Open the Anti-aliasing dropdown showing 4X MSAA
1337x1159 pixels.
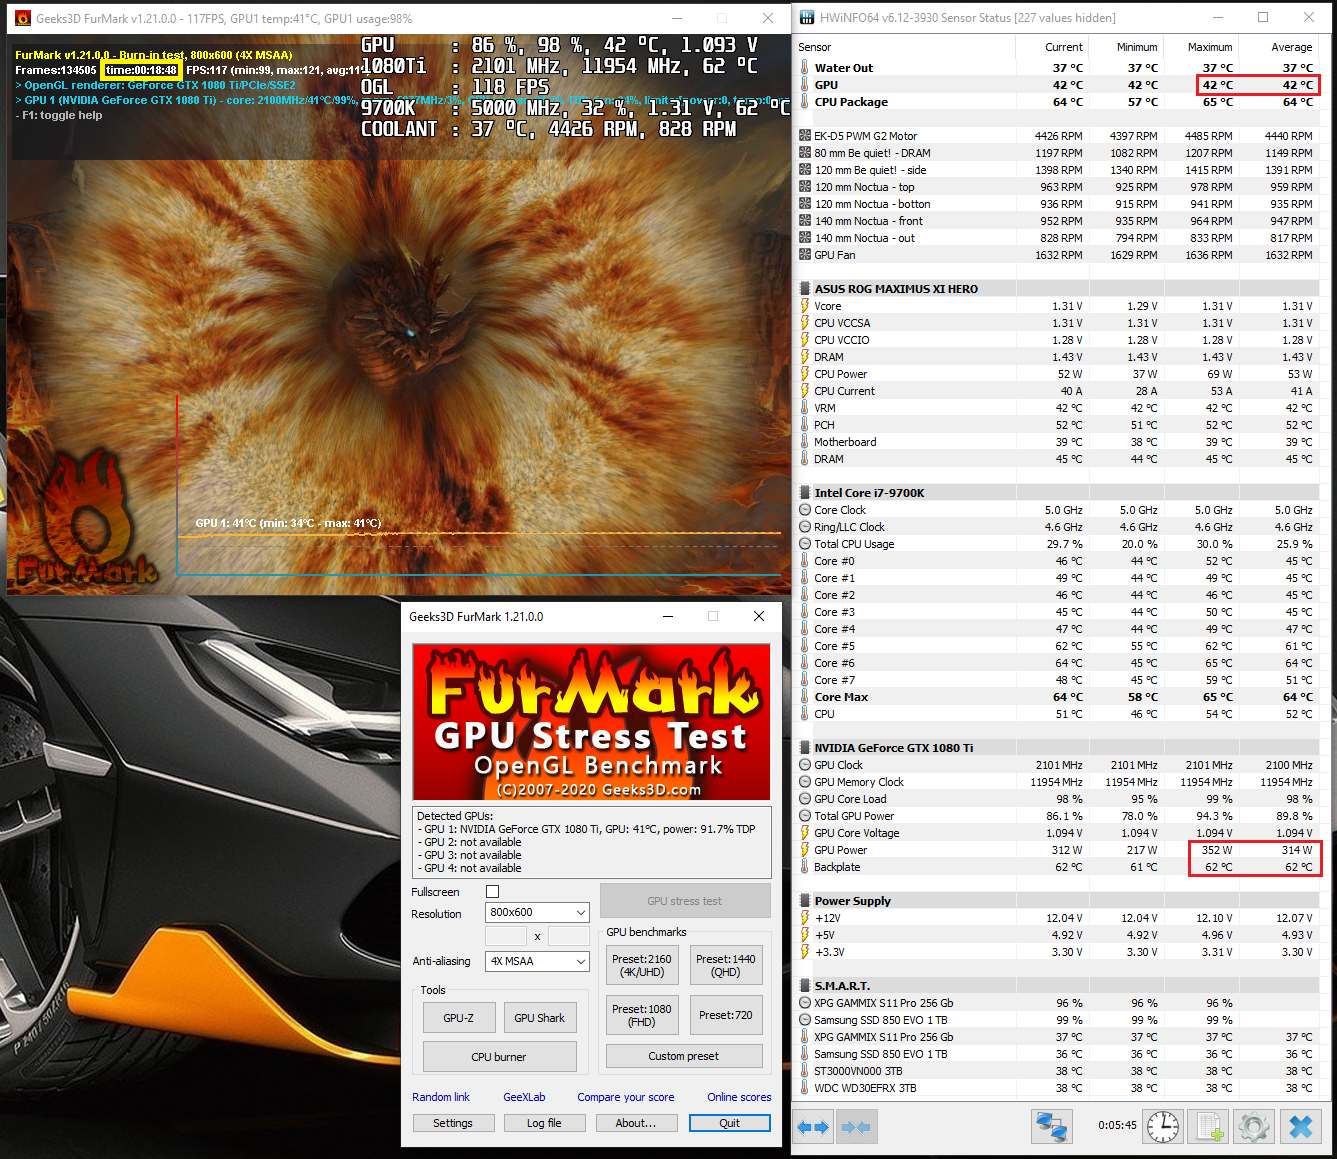pos(537,961)
